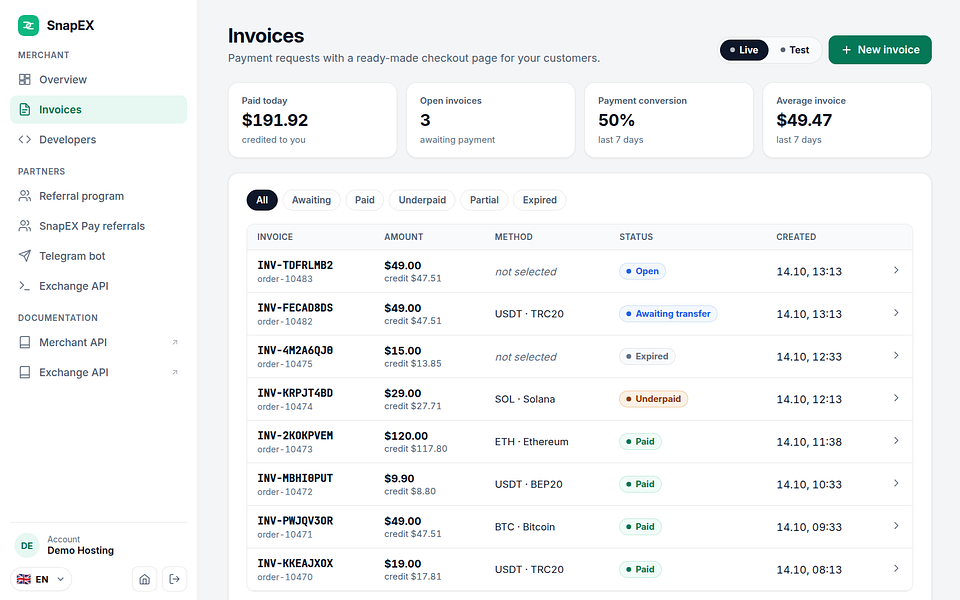Click the Expired status badge
The height and width of the screenshot is (600, 960).
(x=647, y=356)
